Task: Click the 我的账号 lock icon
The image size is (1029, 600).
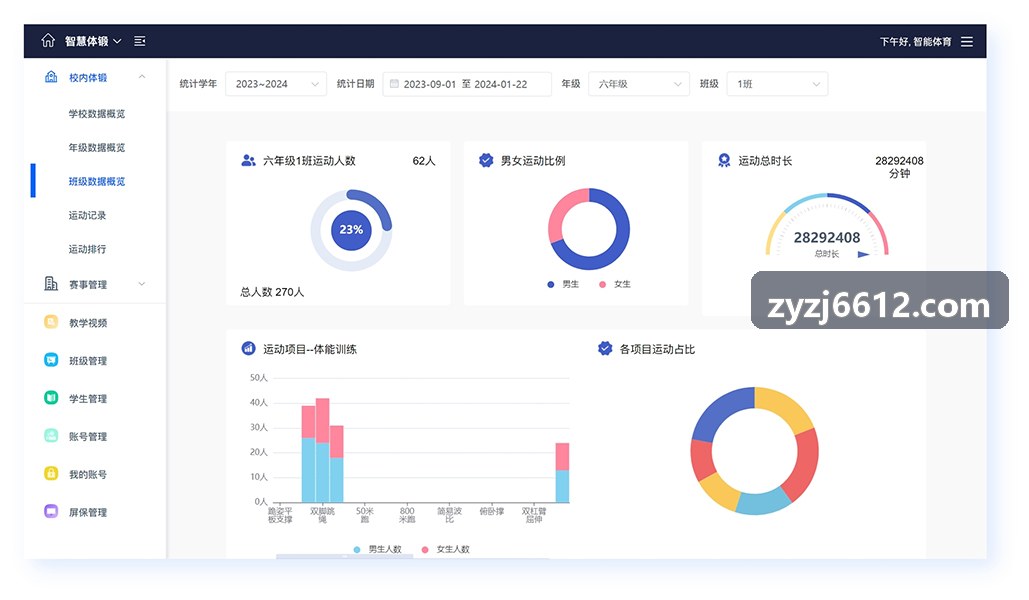Action: (51, 473)
